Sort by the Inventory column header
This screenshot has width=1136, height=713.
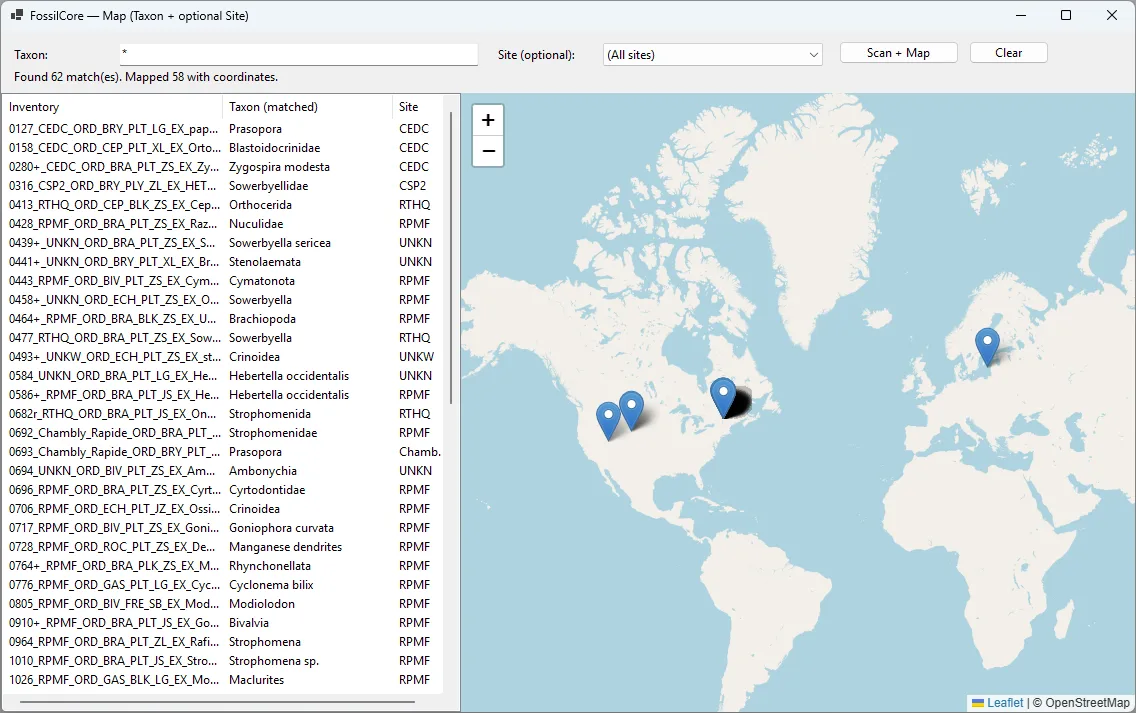coord(114,107)
